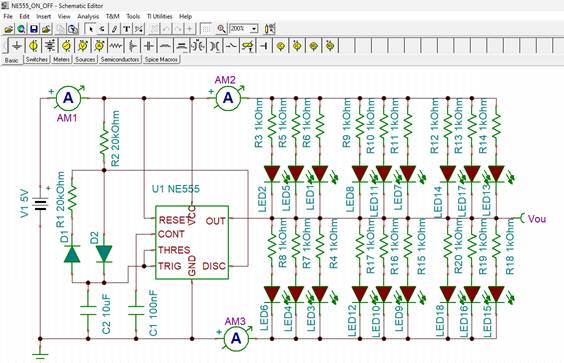Viewport: 564px width, 363px height.
Task: Open the TI Utilities menu
Action: point(159,16)
